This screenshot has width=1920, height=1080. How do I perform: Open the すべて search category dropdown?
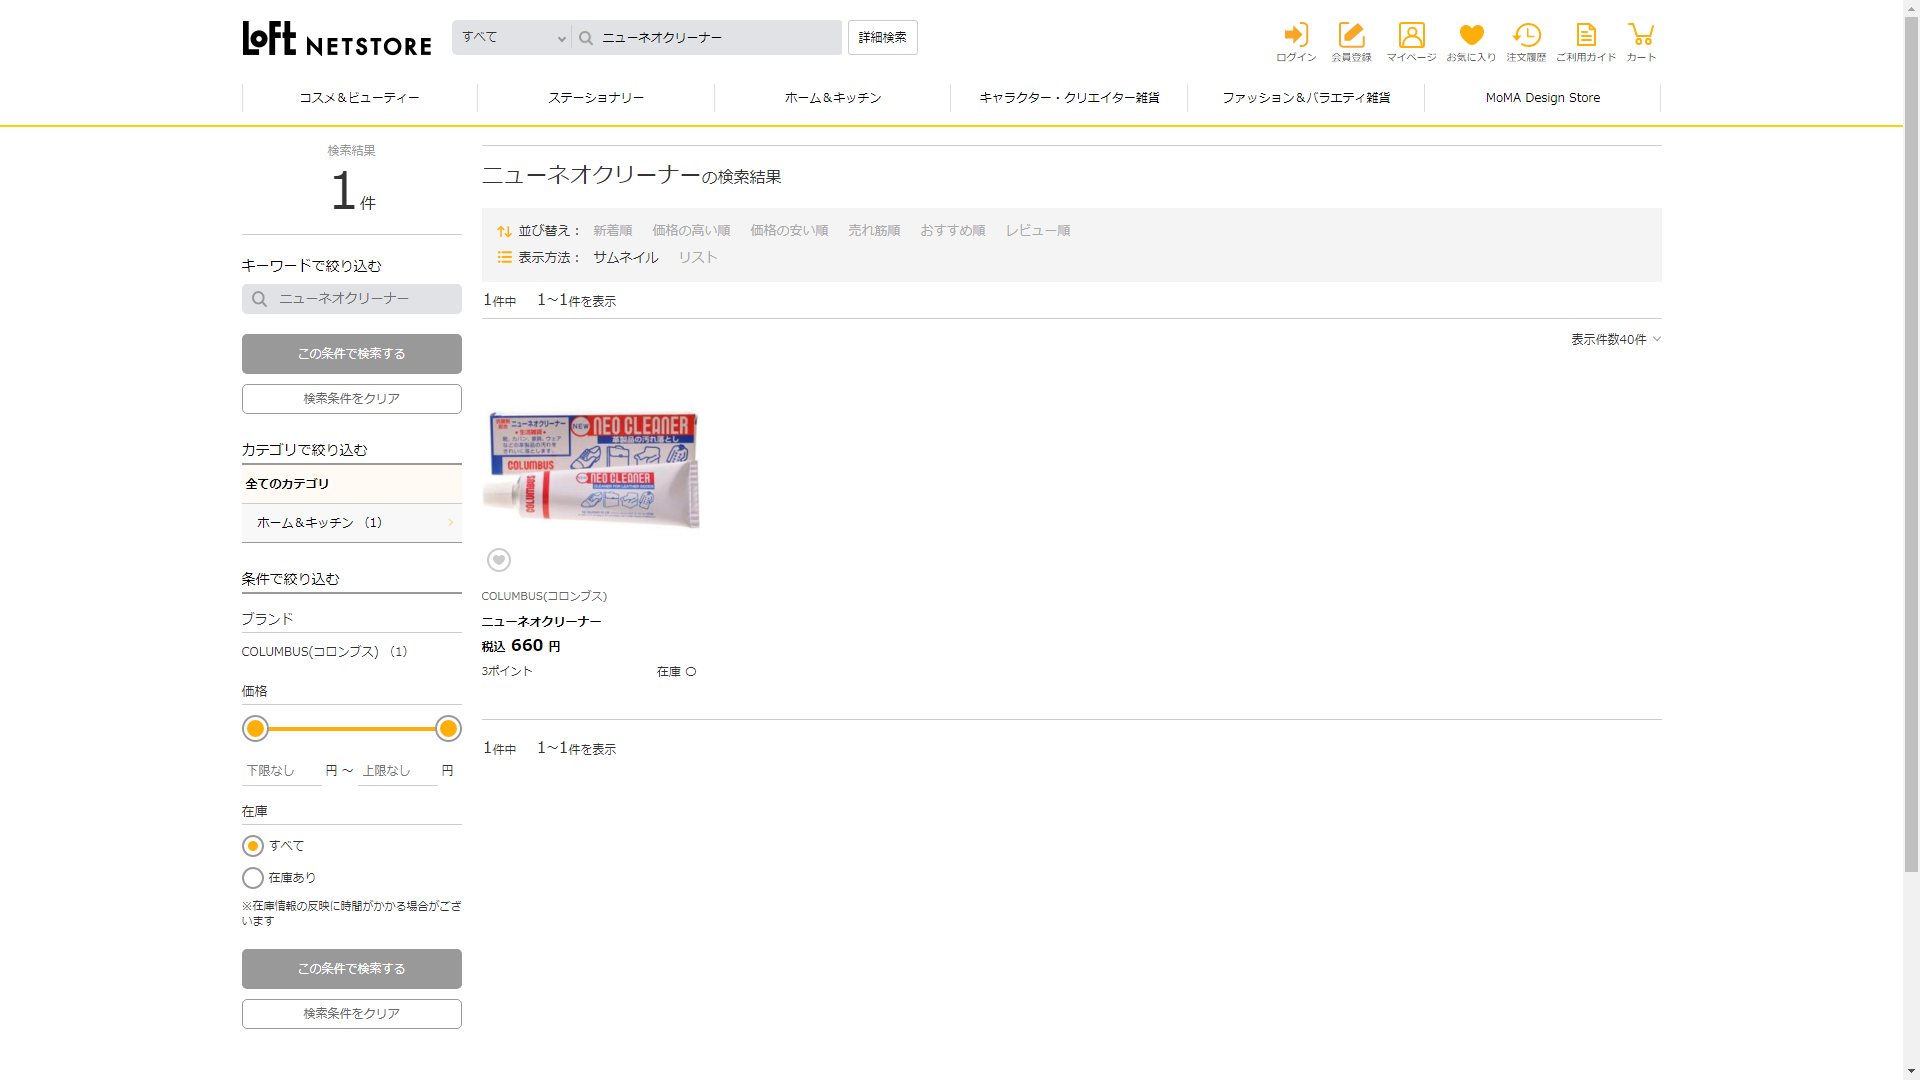(x=512, y=38)
